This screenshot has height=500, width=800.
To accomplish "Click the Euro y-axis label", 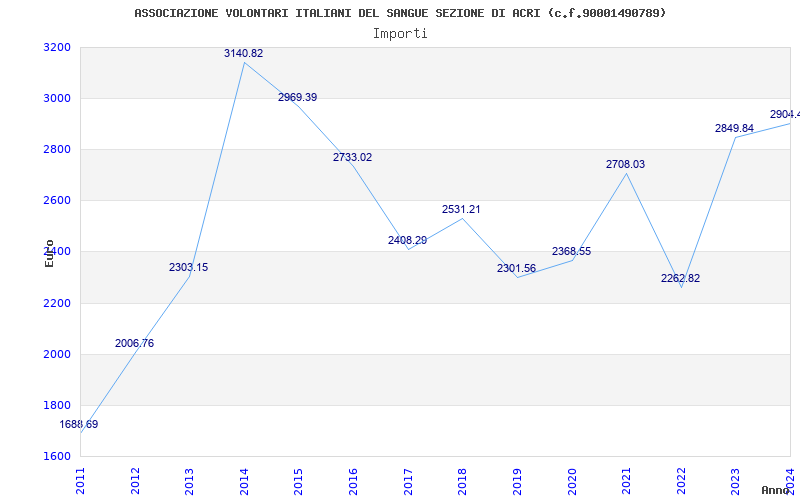I will click(x=49, y=254).
